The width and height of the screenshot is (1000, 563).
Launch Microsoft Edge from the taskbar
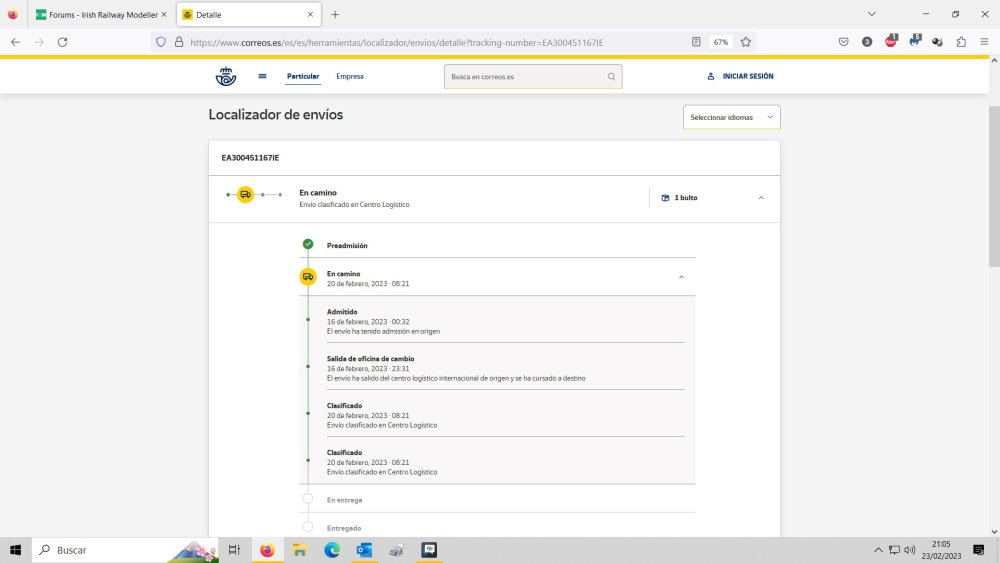(x=332, y=550)
